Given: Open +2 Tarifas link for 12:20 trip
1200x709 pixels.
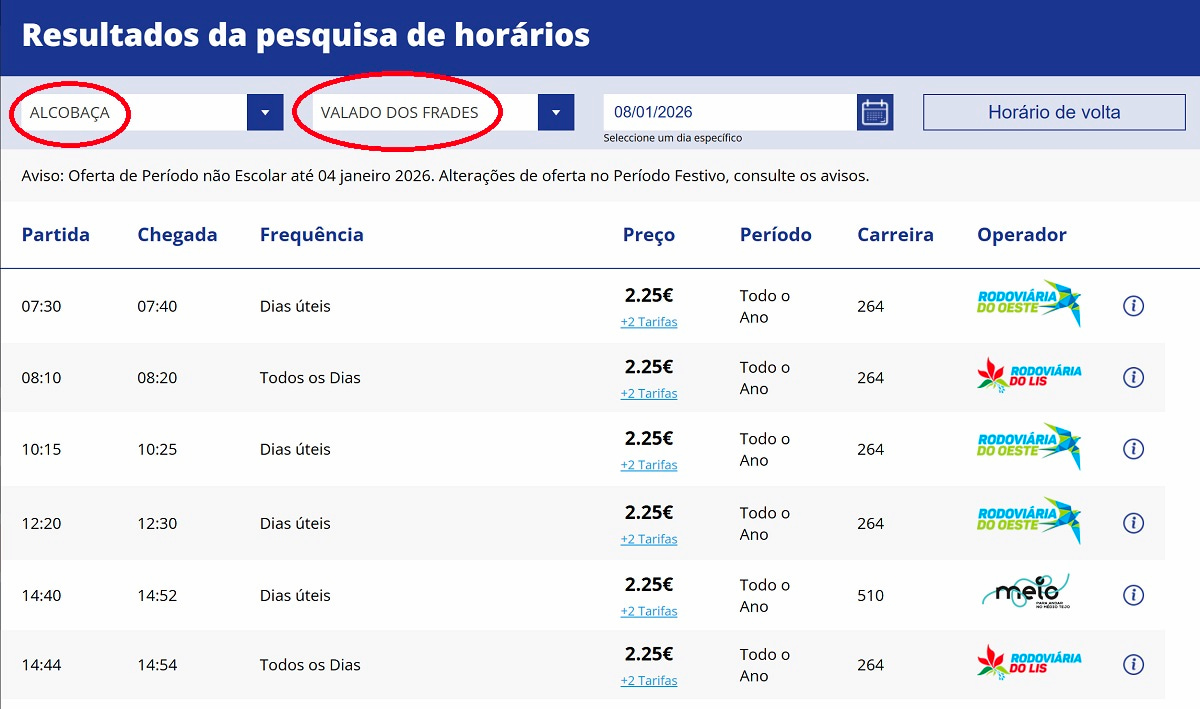Looking at the screenshot, I should [x=648, y=539].
